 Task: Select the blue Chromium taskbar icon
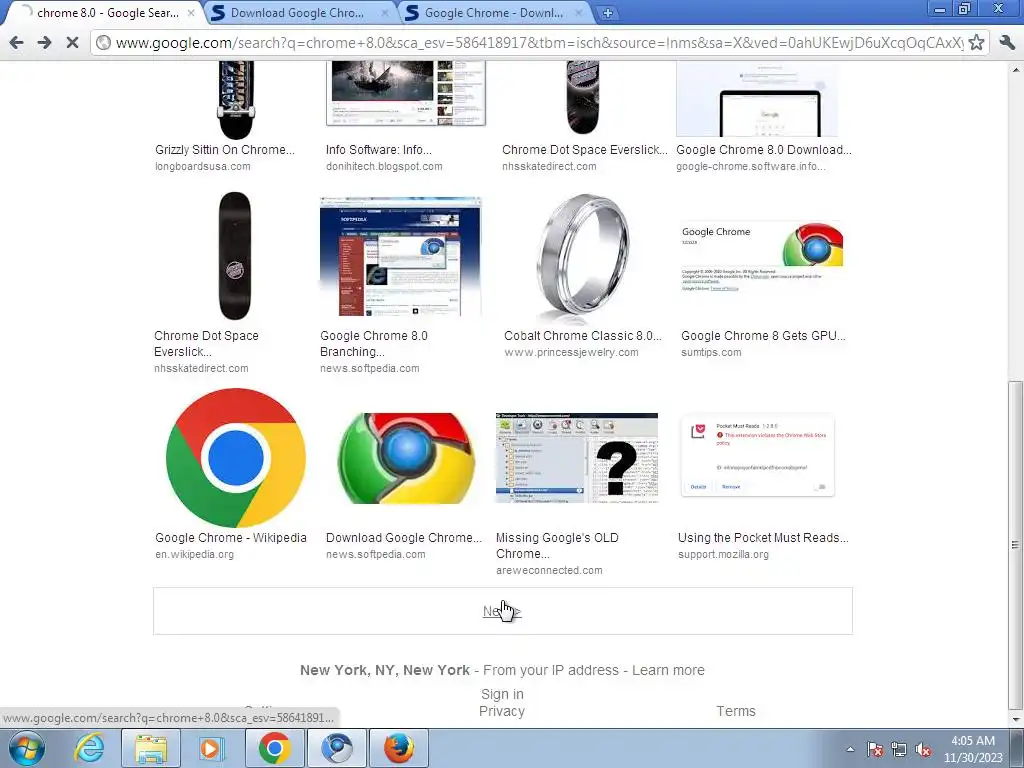(x=336, y=748)
